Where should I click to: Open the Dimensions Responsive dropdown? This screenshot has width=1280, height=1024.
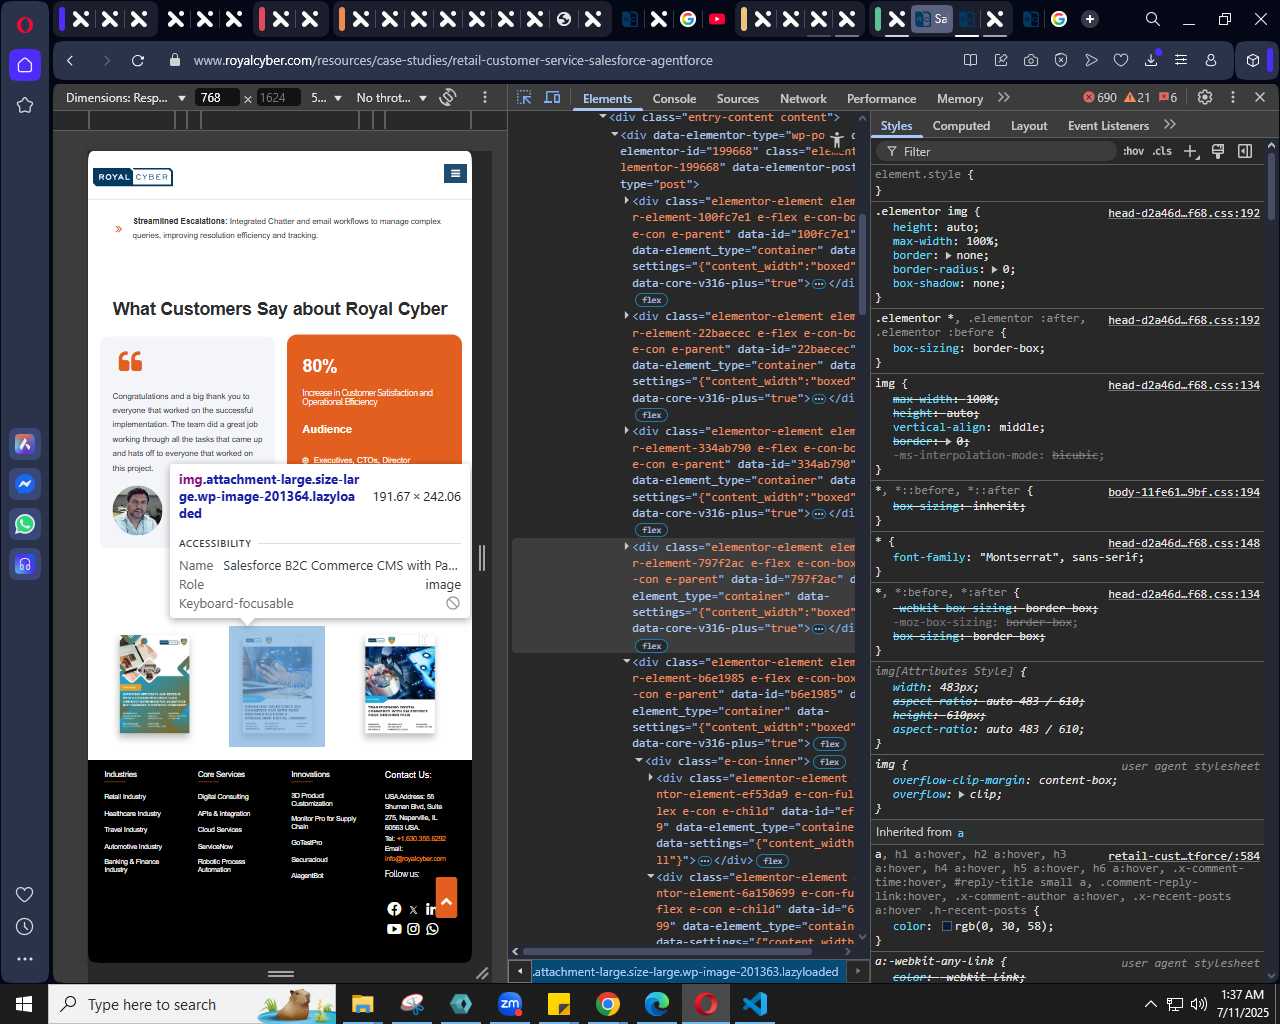pos(126,98)
